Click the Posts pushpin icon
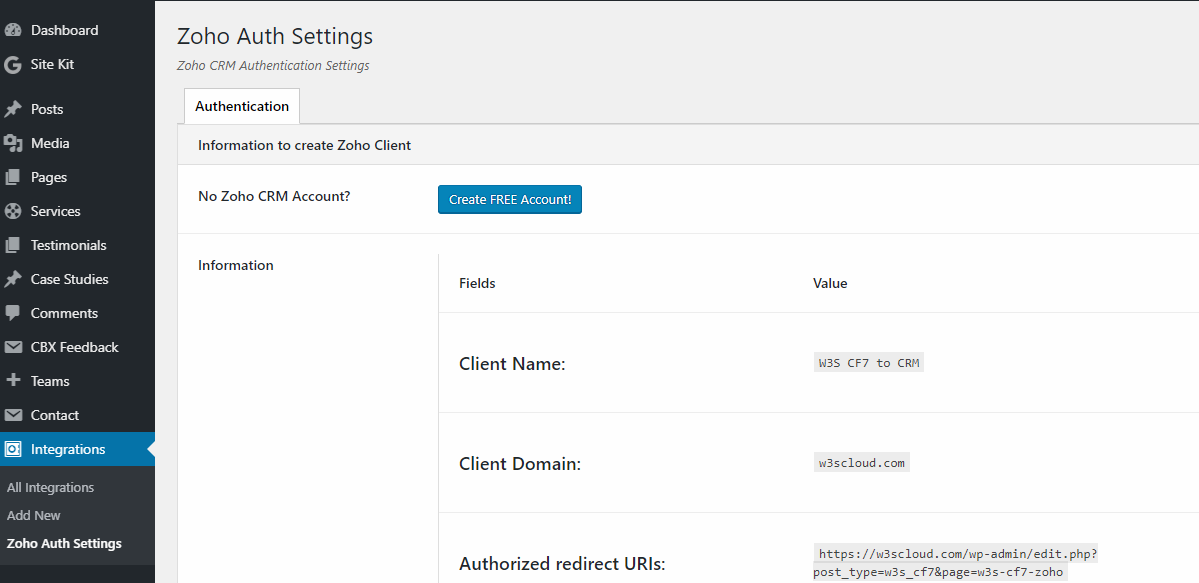The image size is (1199, 583). [13, 109]
